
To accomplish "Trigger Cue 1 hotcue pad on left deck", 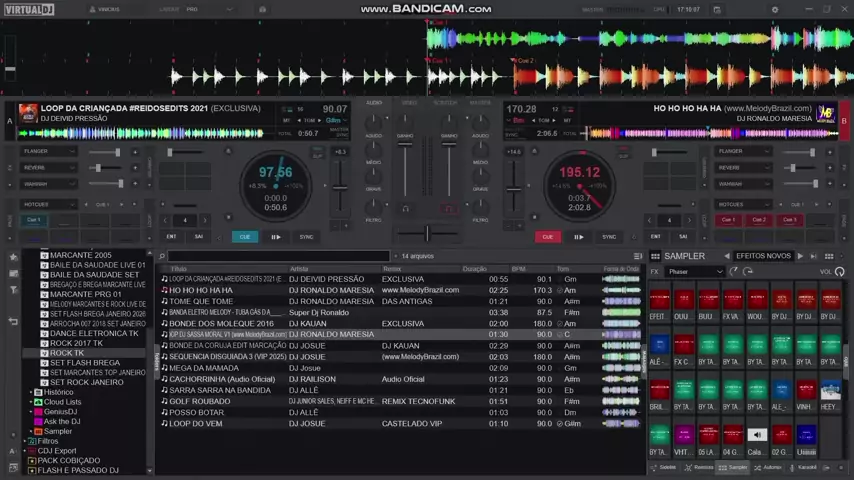I will click(34, 220).
